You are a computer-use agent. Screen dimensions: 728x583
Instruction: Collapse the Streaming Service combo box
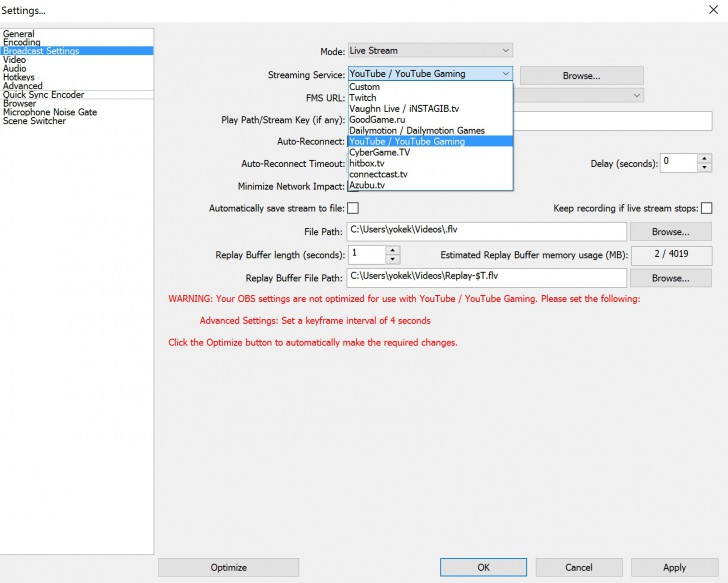(430, 73)
